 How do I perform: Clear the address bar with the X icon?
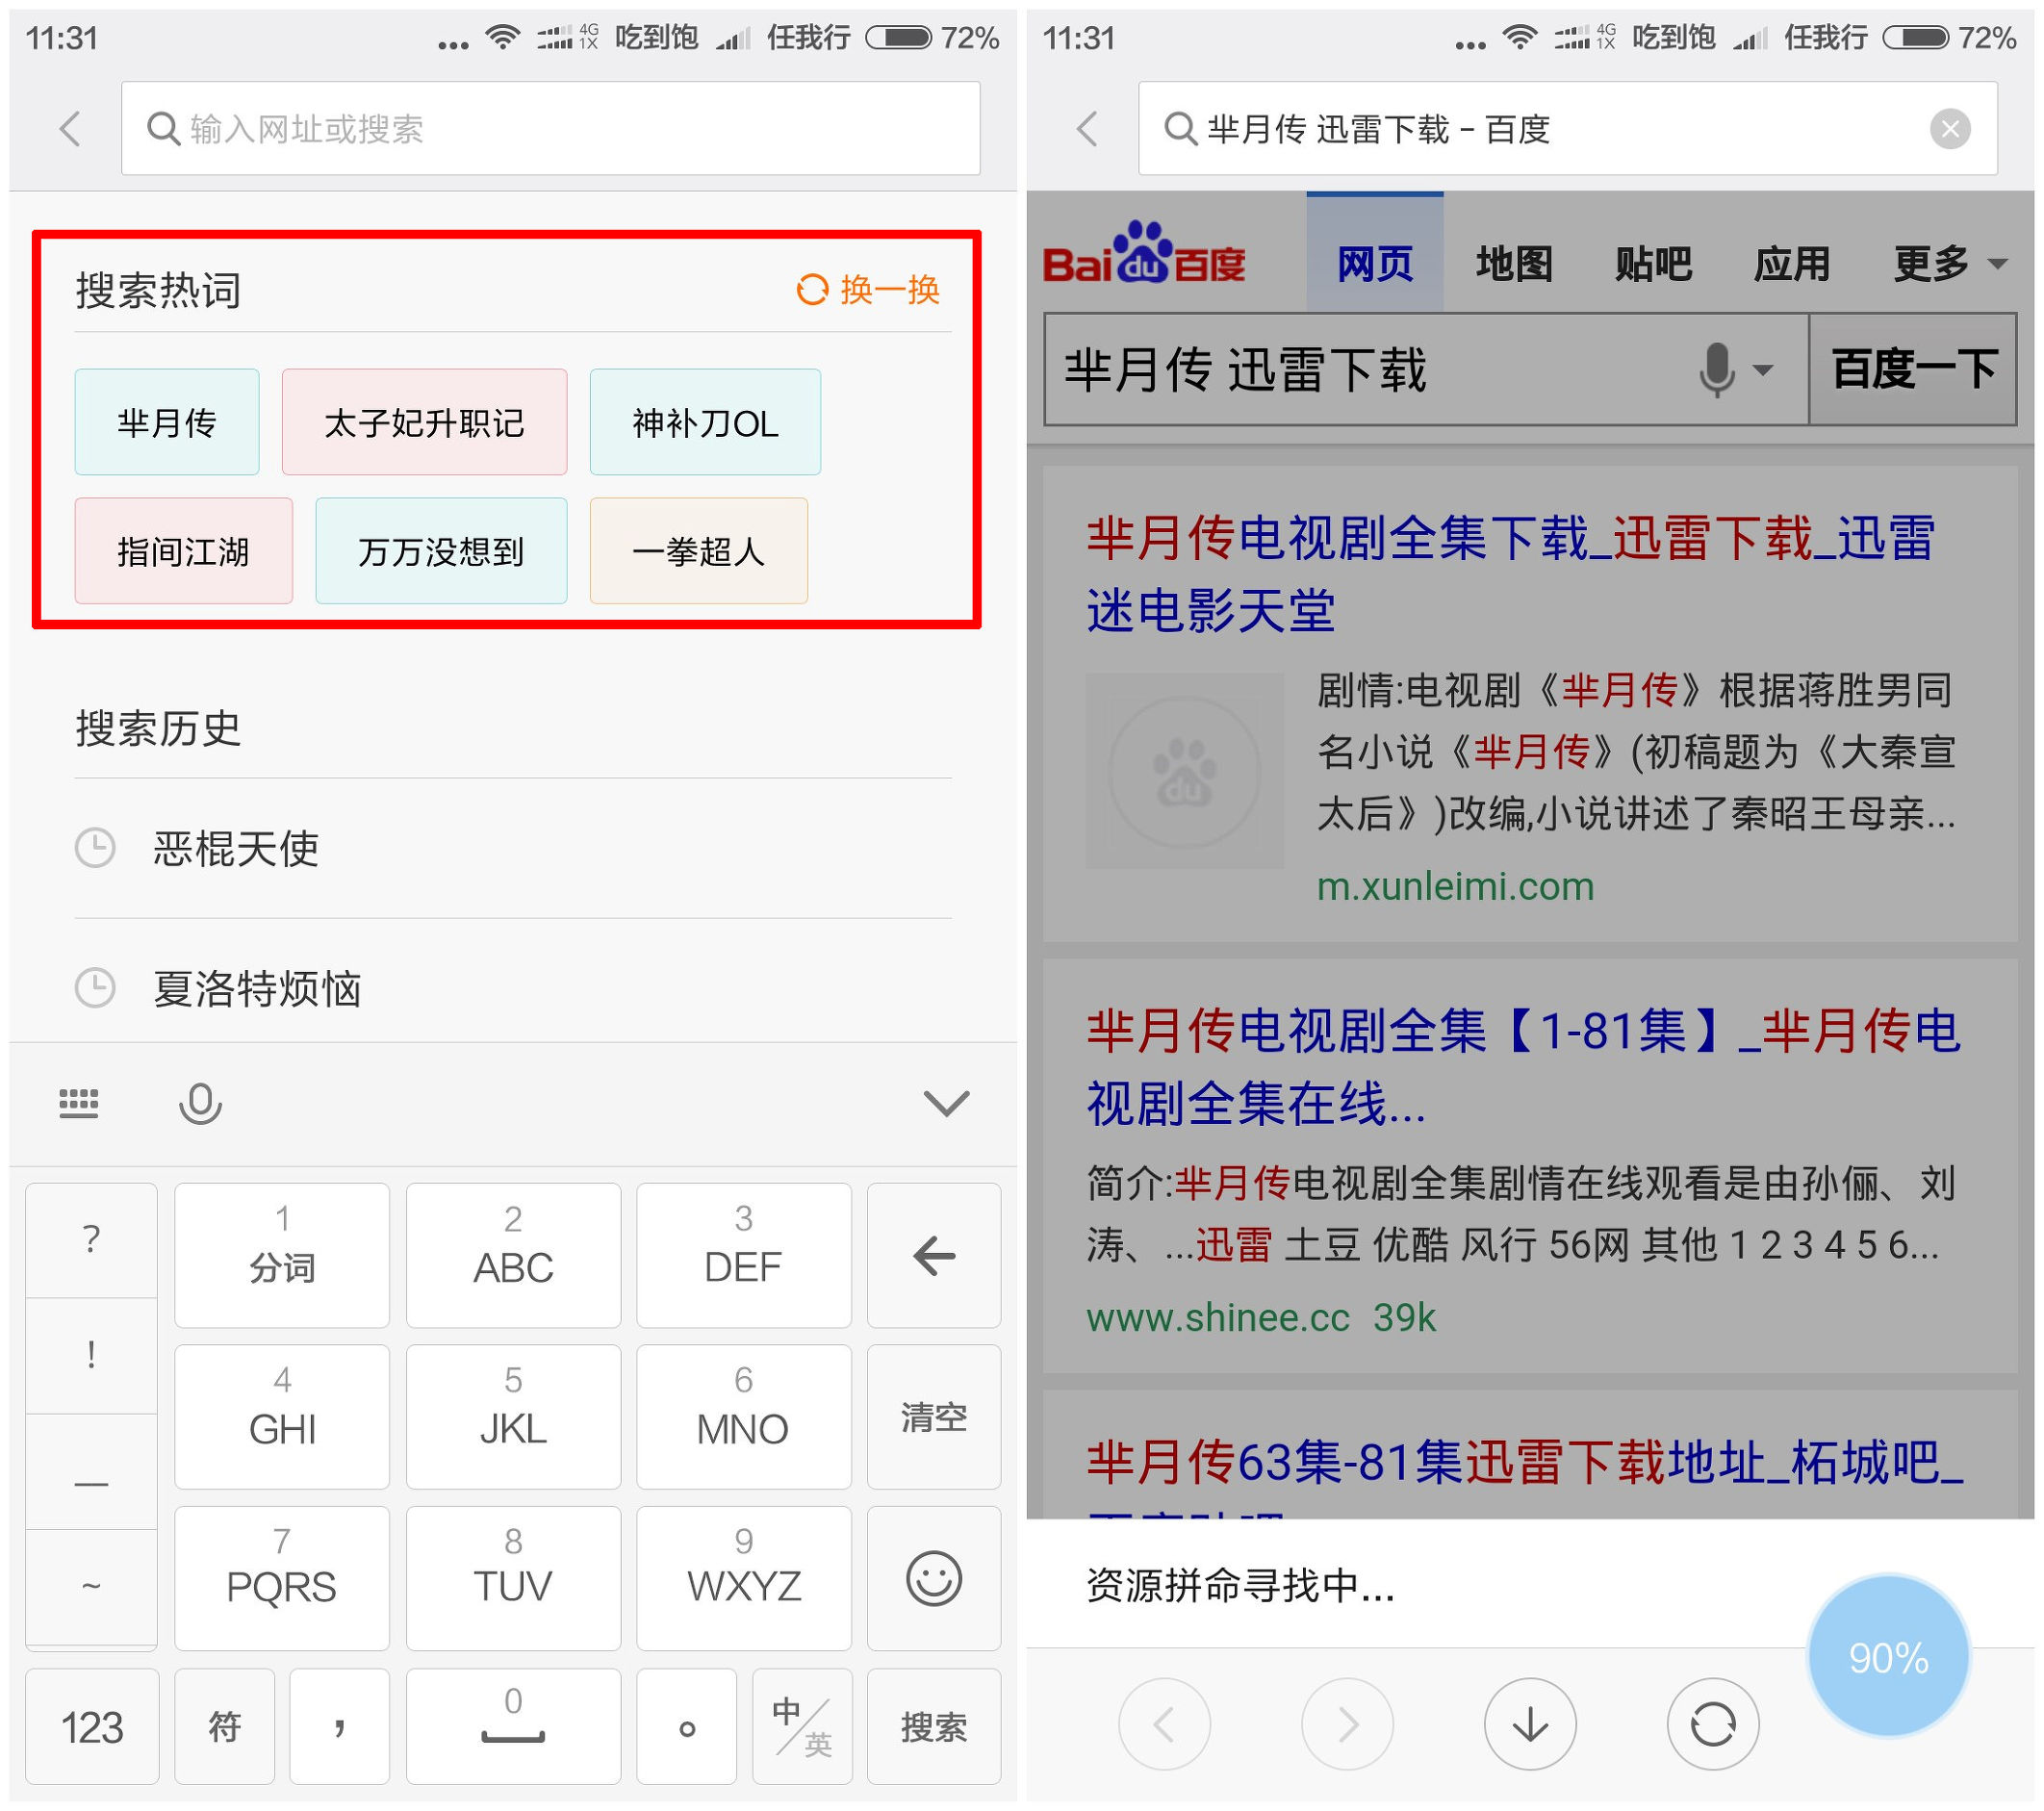(x=1949, y=129)
